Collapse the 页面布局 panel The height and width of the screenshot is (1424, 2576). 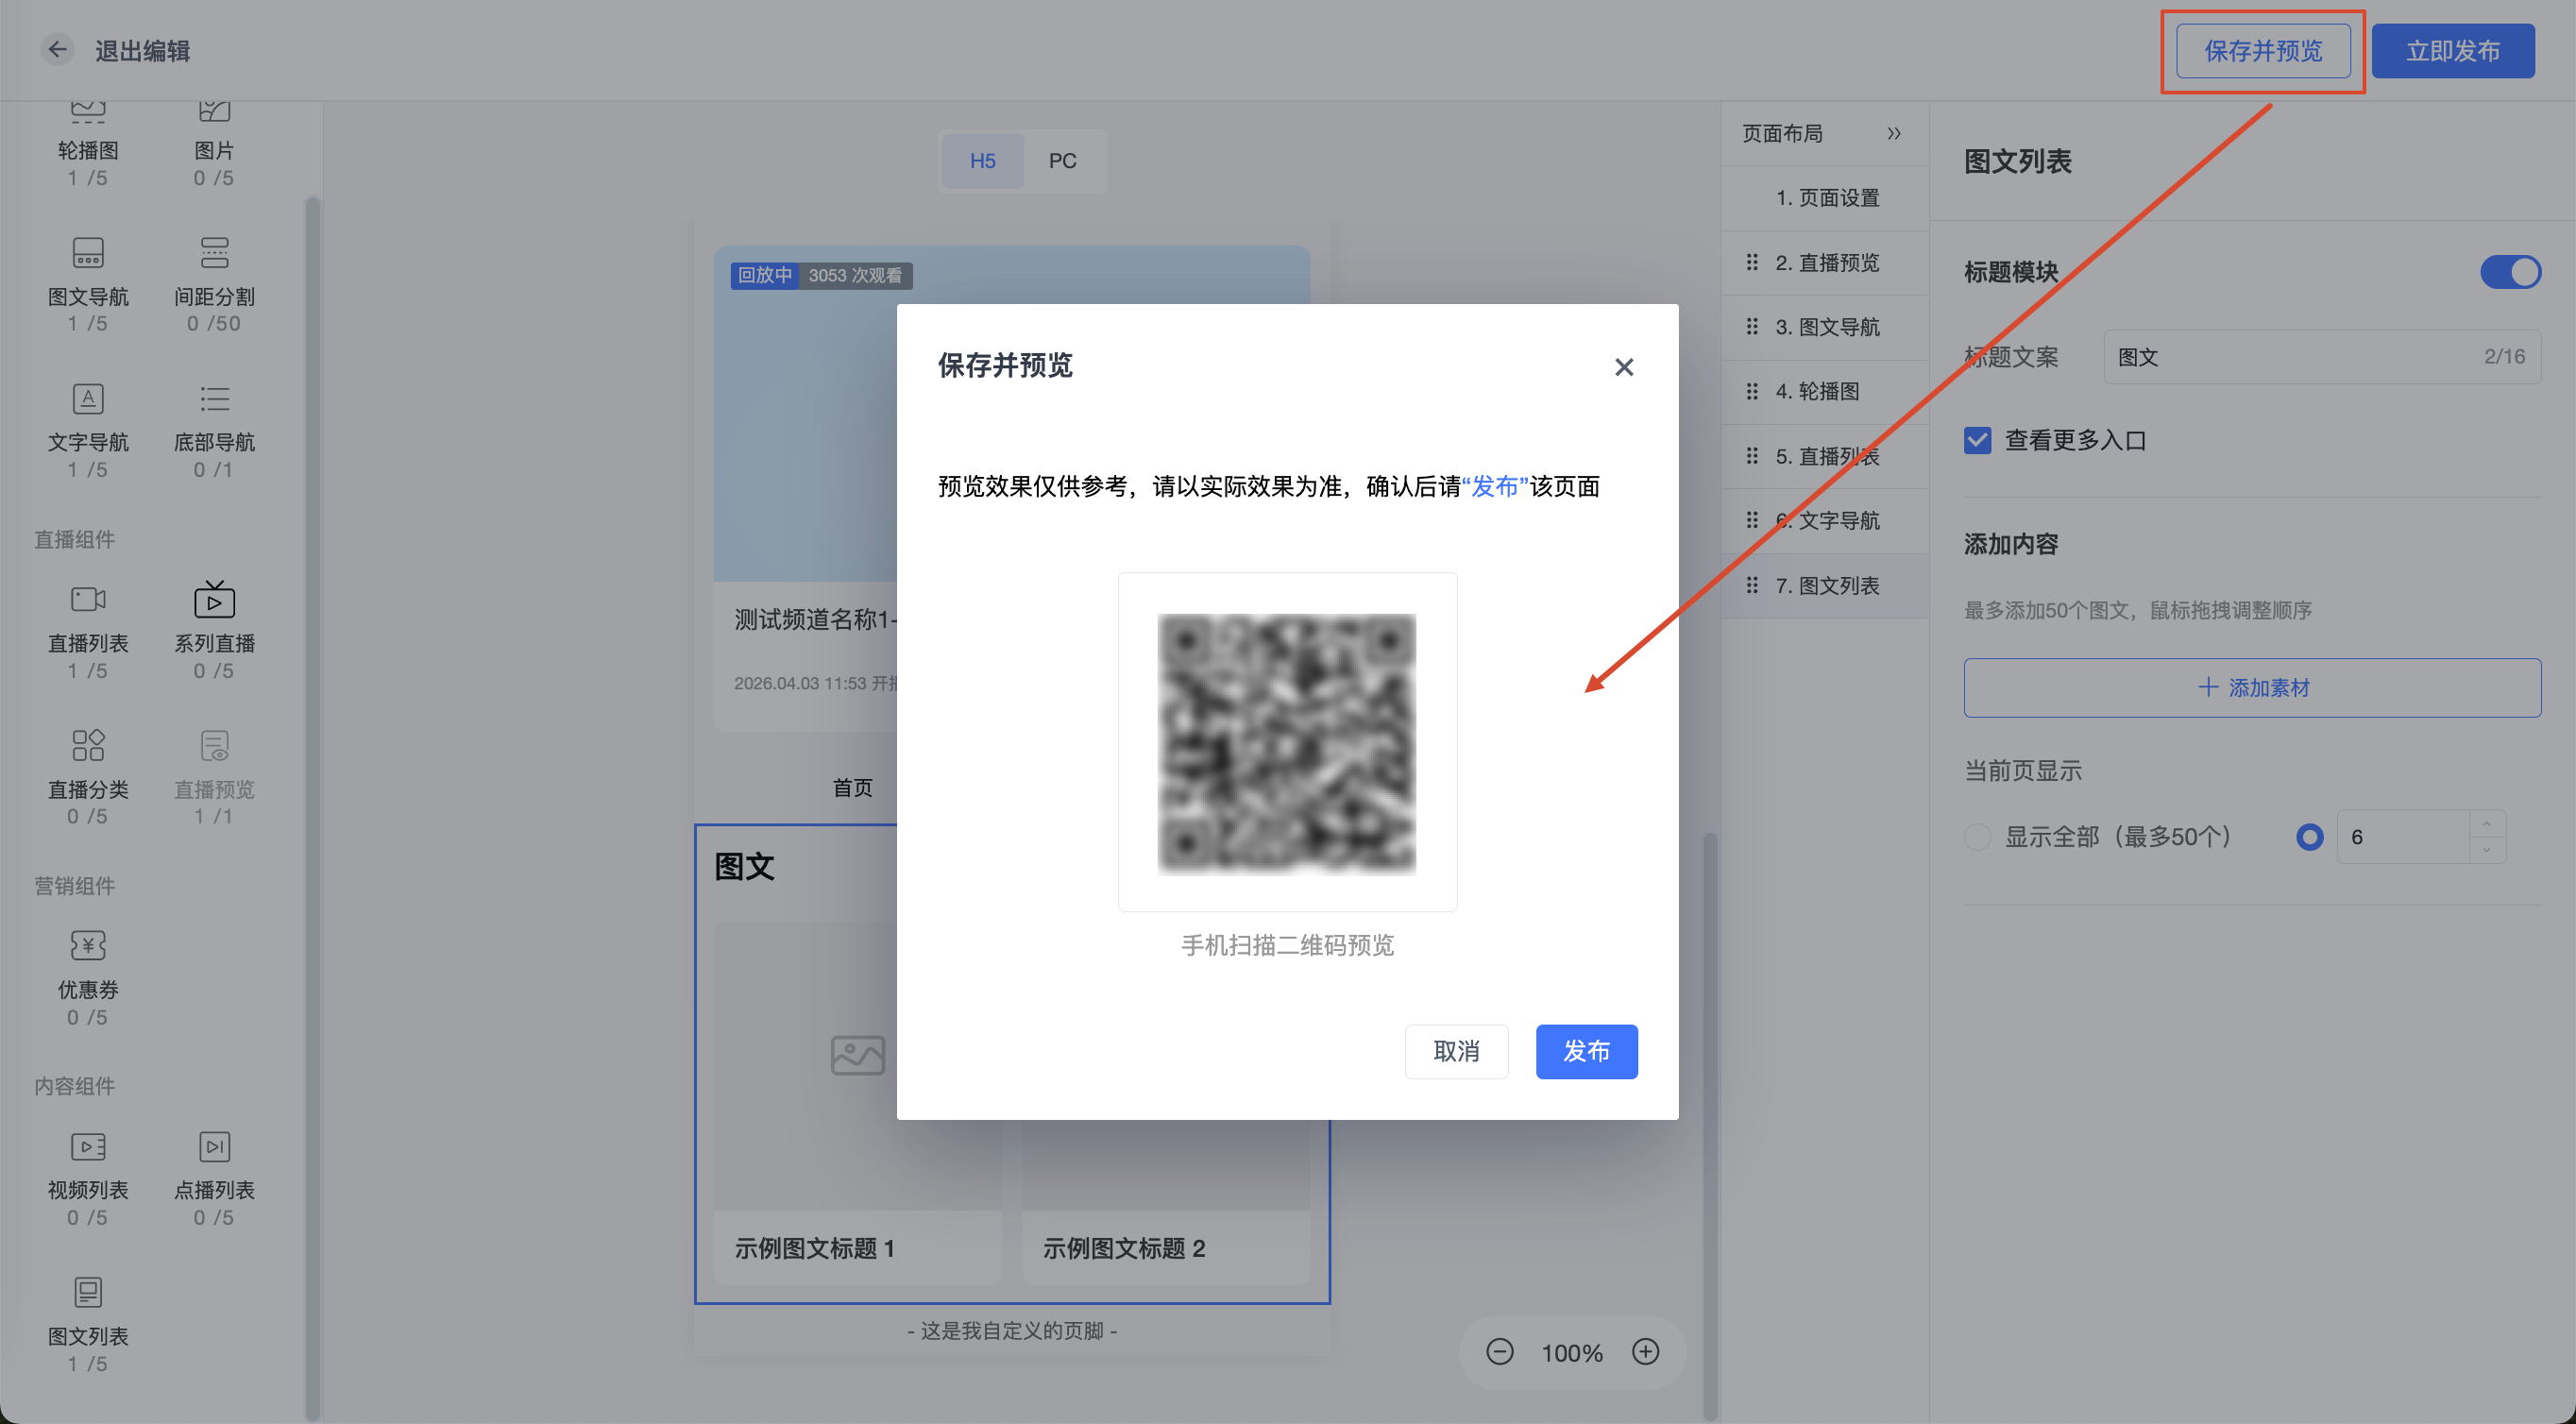point(1893,133)
